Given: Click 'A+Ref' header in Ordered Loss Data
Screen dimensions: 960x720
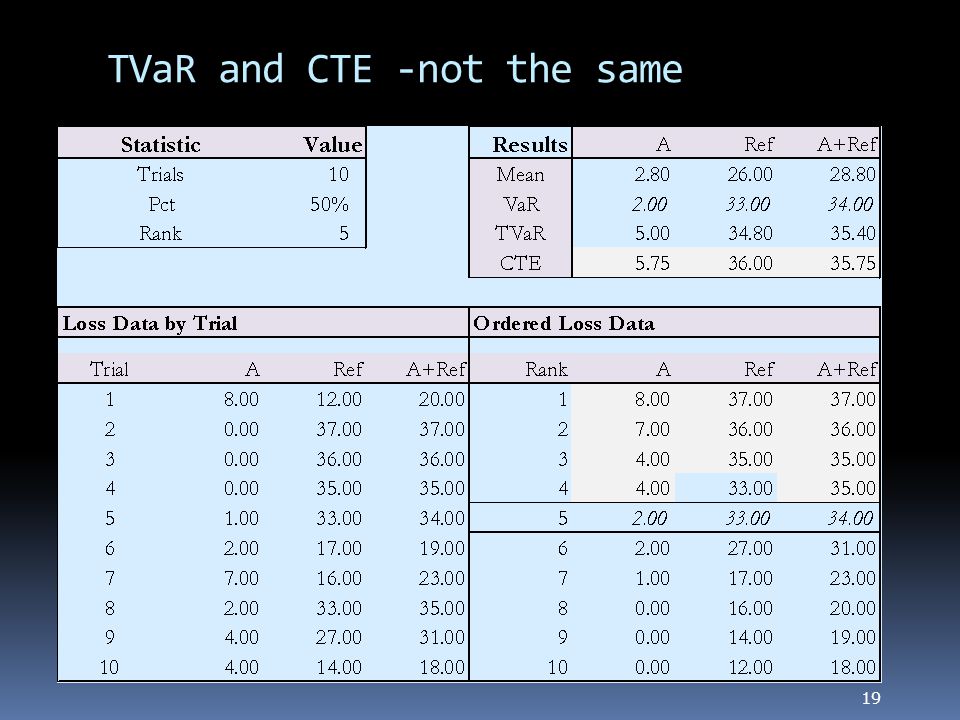Looking at the screenshot, I should (847, 369).
